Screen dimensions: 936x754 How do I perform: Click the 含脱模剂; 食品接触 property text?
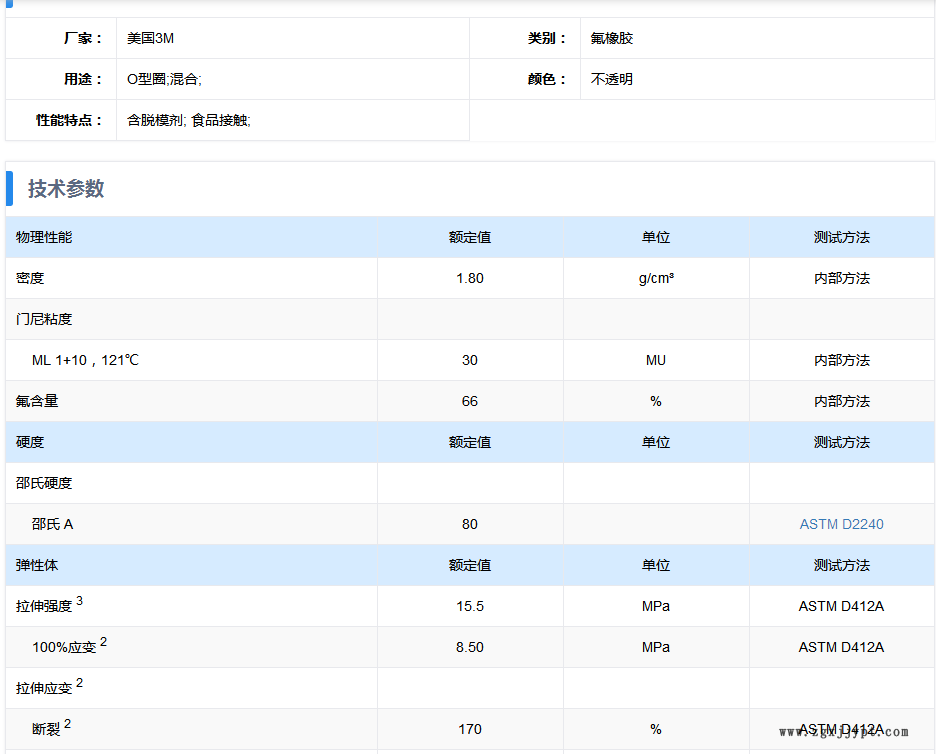188,120
